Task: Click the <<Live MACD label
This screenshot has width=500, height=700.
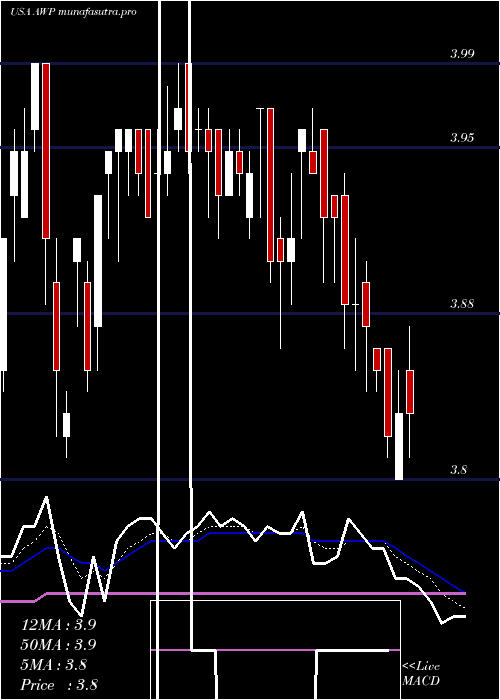Action: [421, 674]
